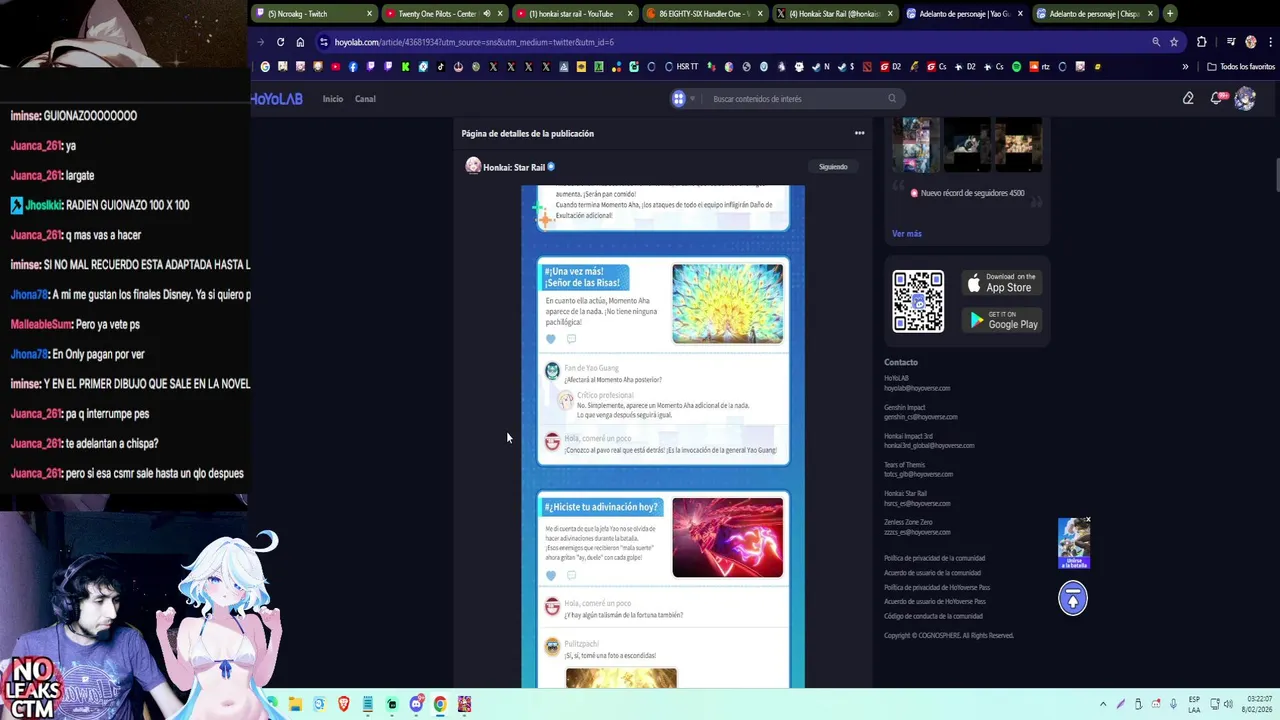
Task: Click the Siguiendo button
Action: (x=833, y=167)
